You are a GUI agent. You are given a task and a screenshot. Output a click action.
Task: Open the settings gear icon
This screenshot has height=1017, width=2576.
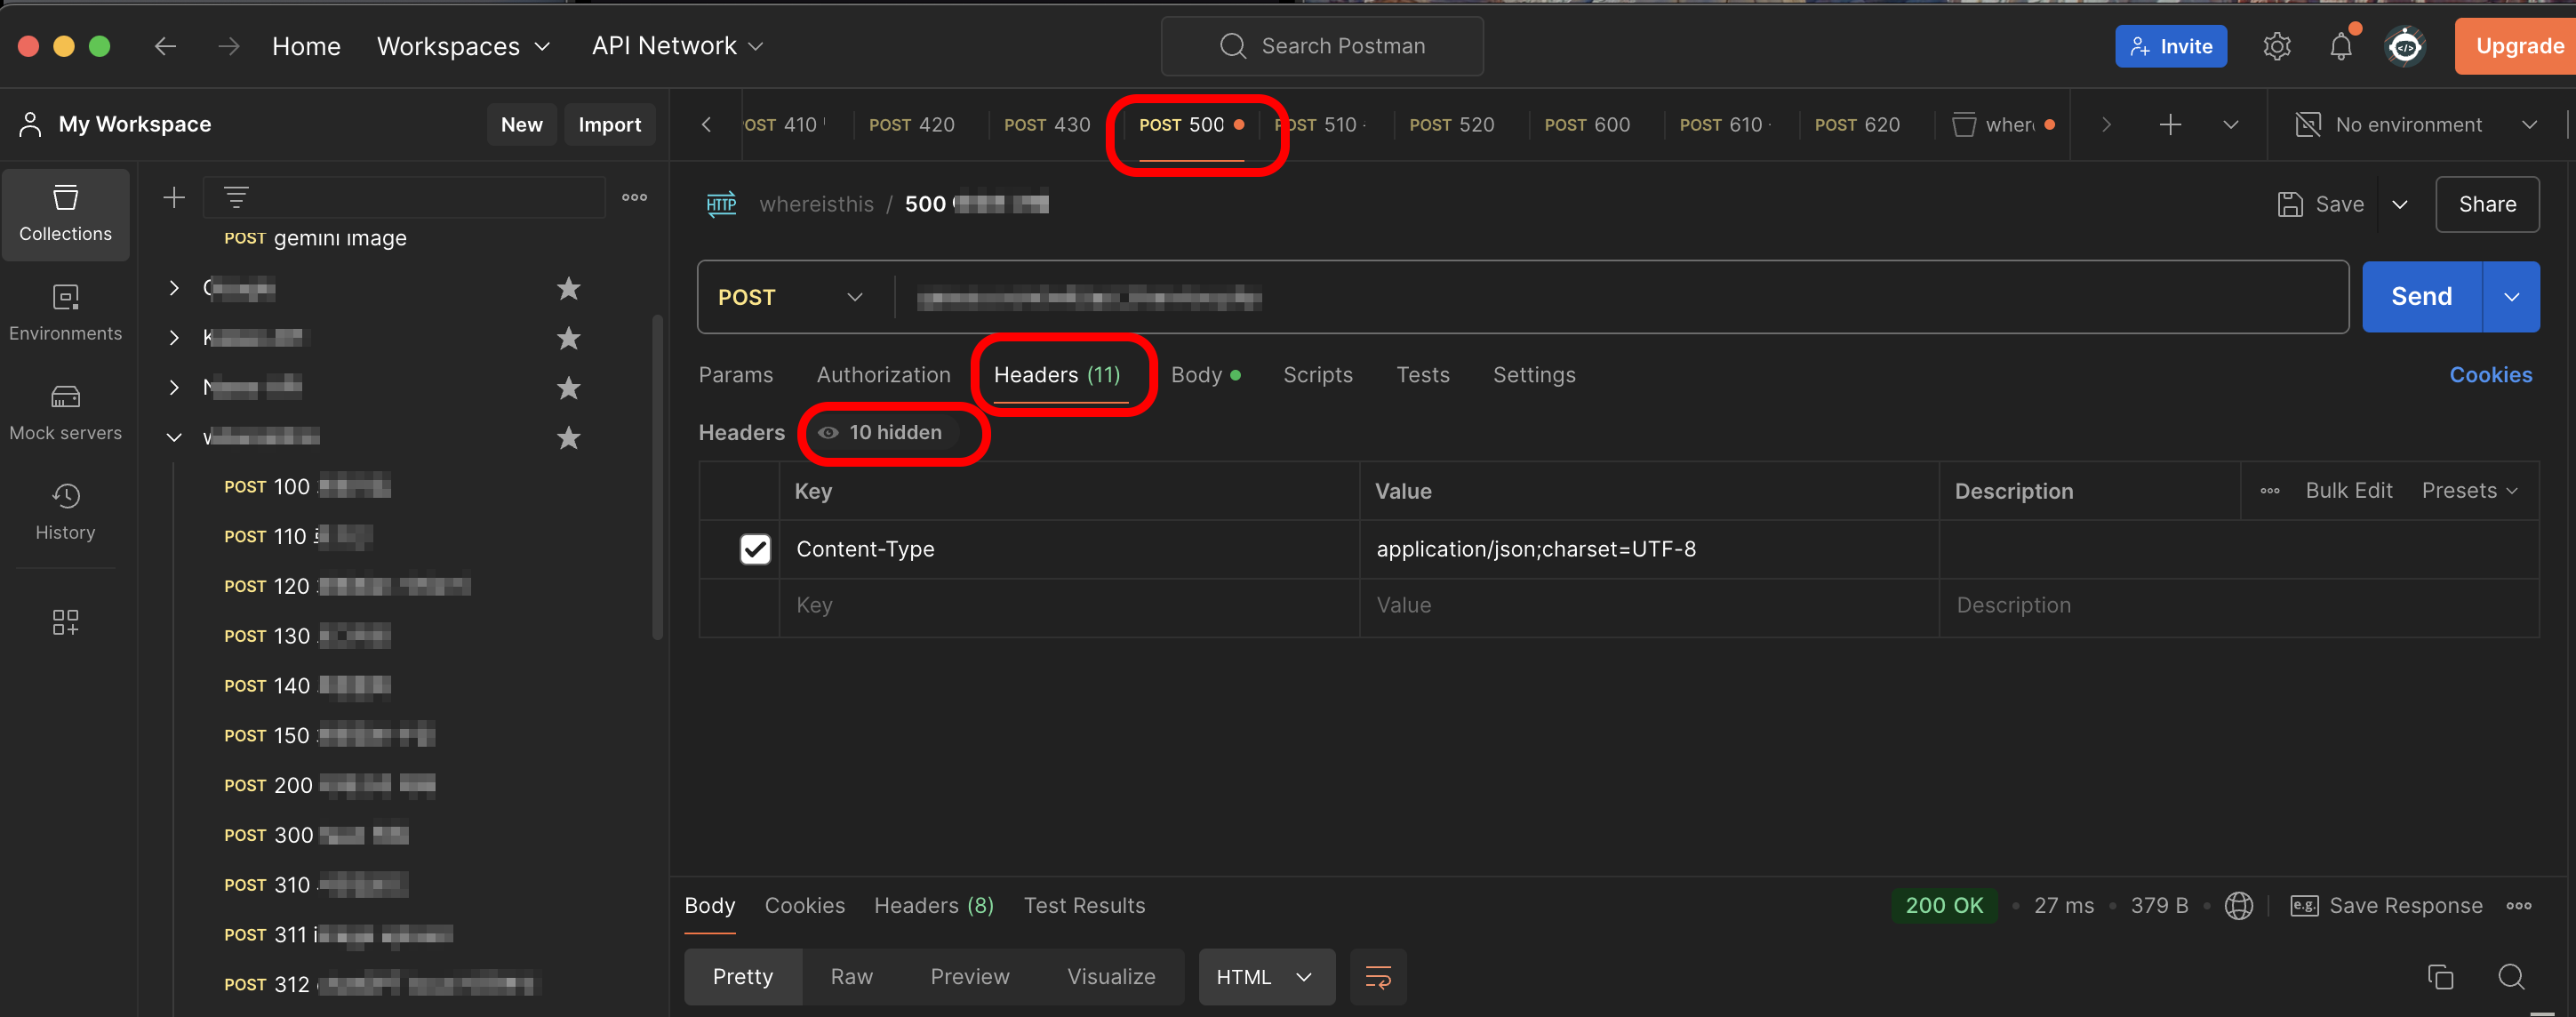pos(2276,46)
